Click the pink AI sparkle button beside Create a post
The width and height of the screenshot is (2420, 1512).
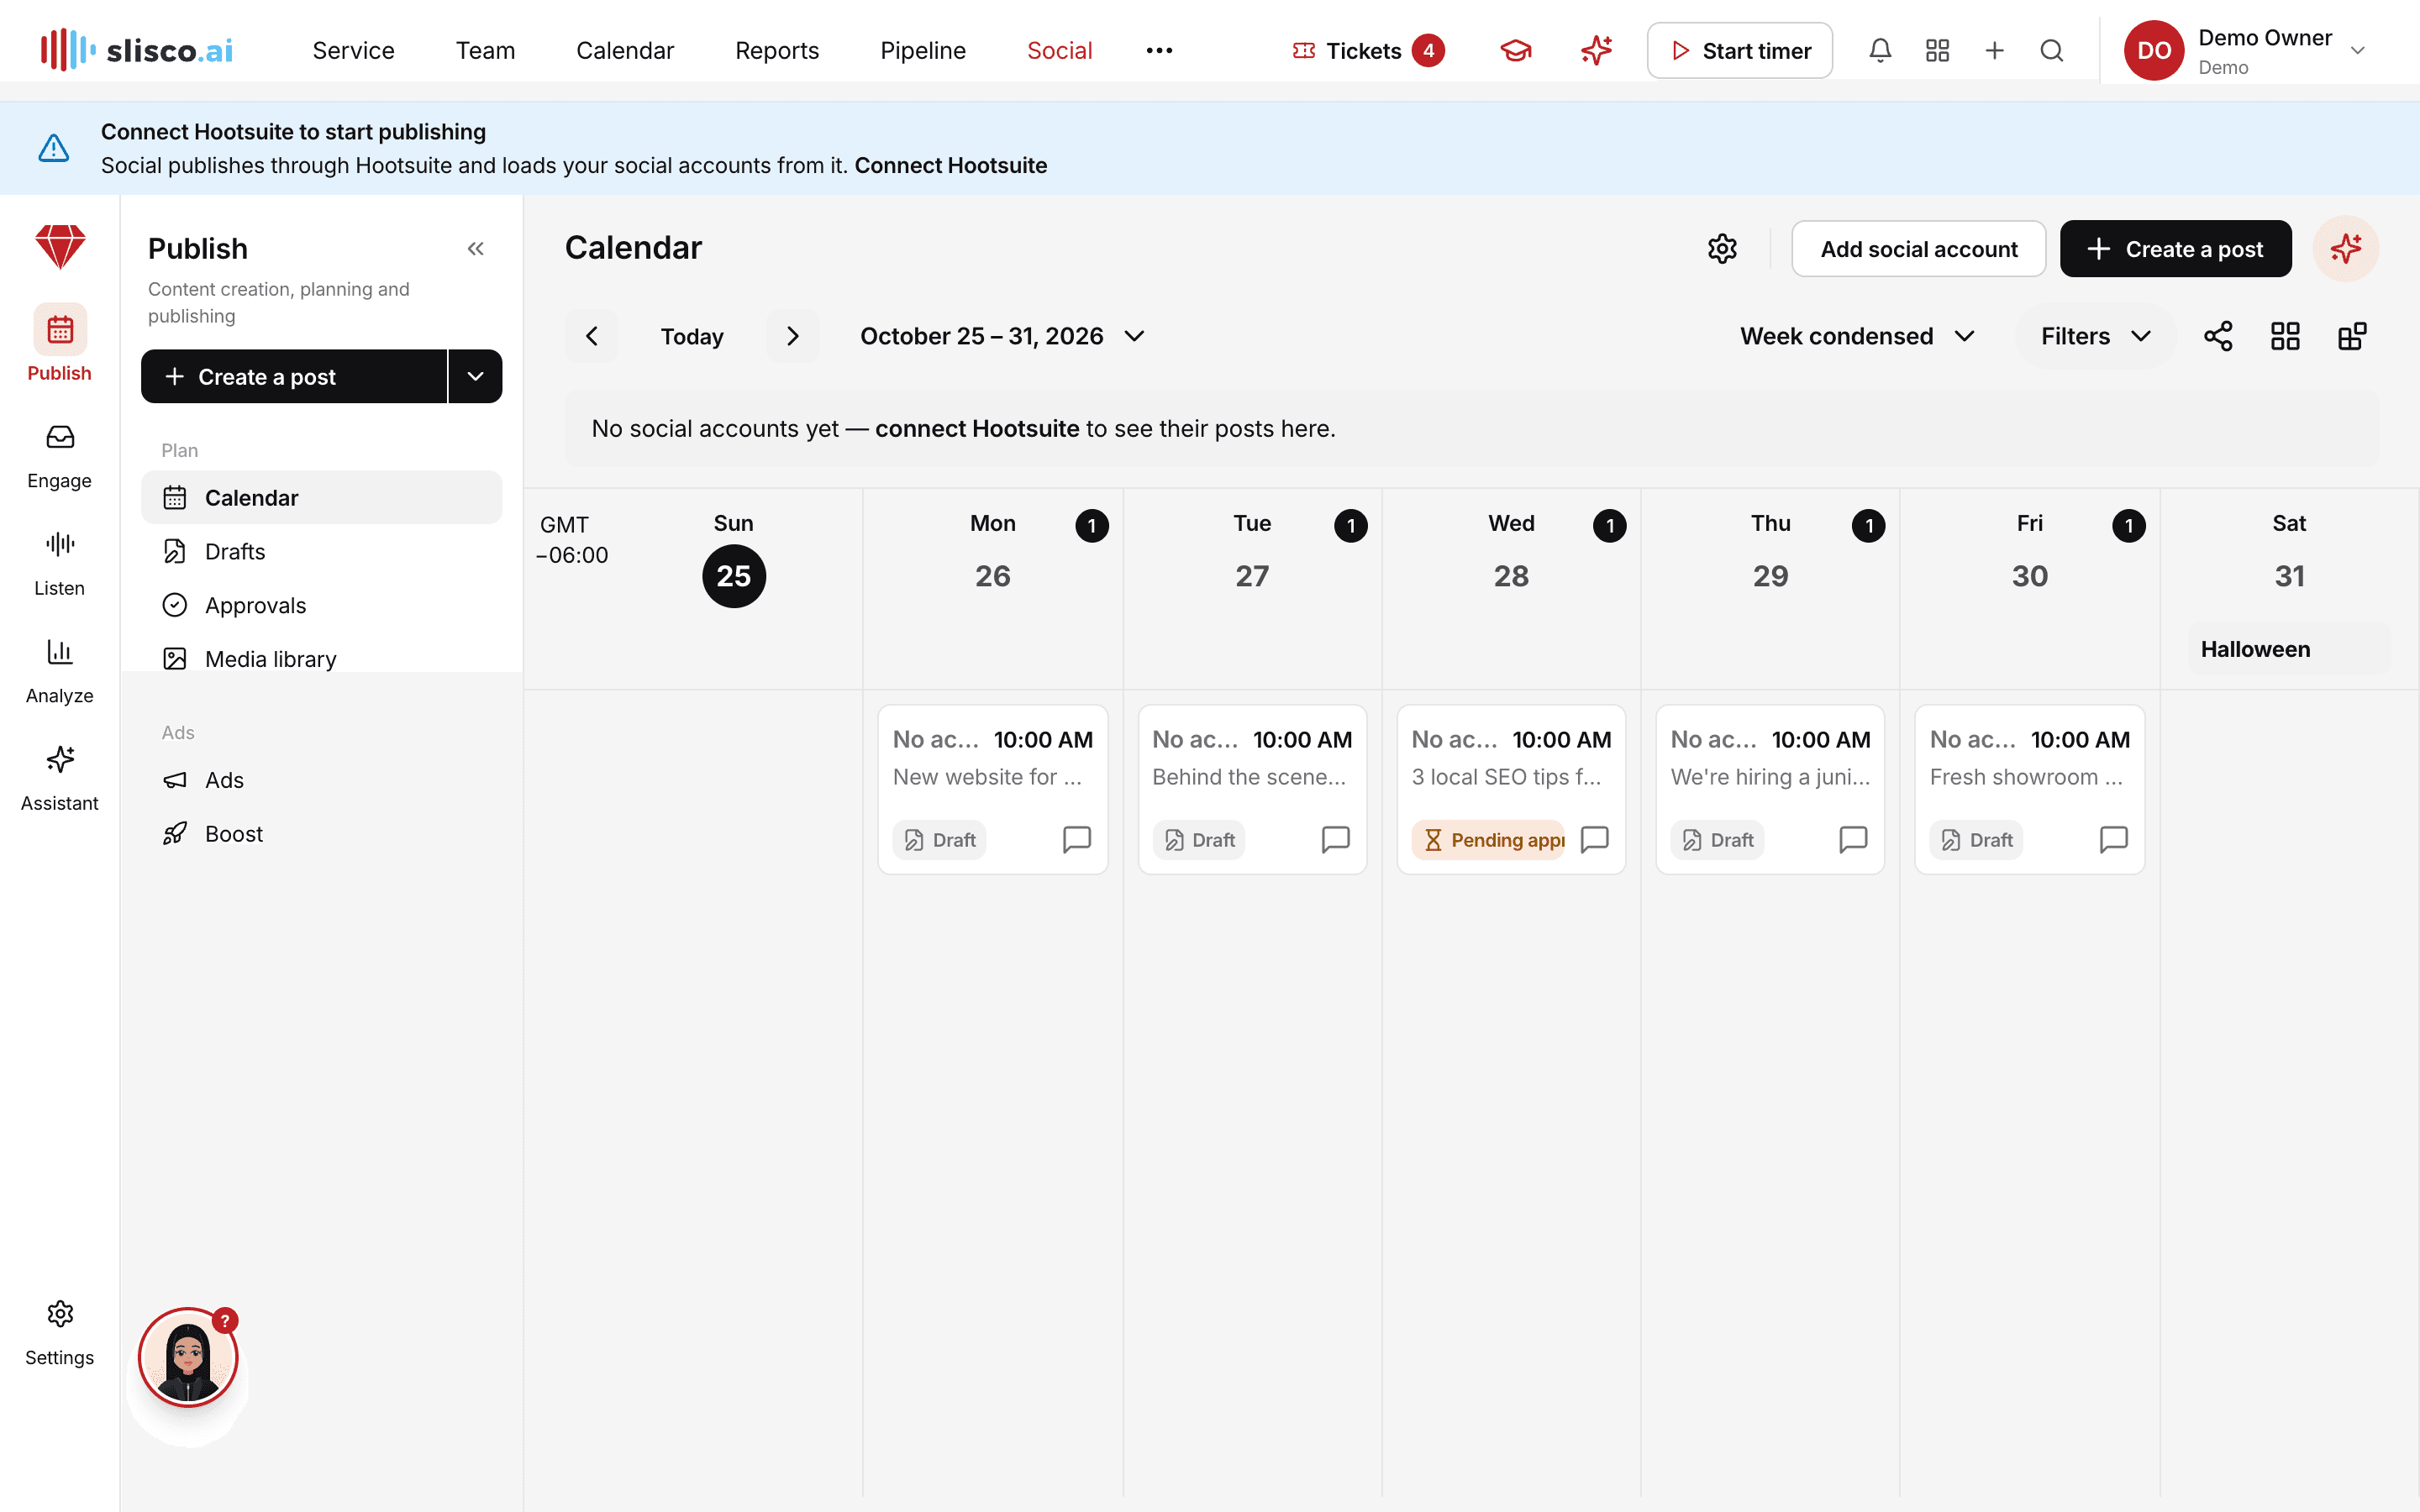click(x=2345, y=249)
